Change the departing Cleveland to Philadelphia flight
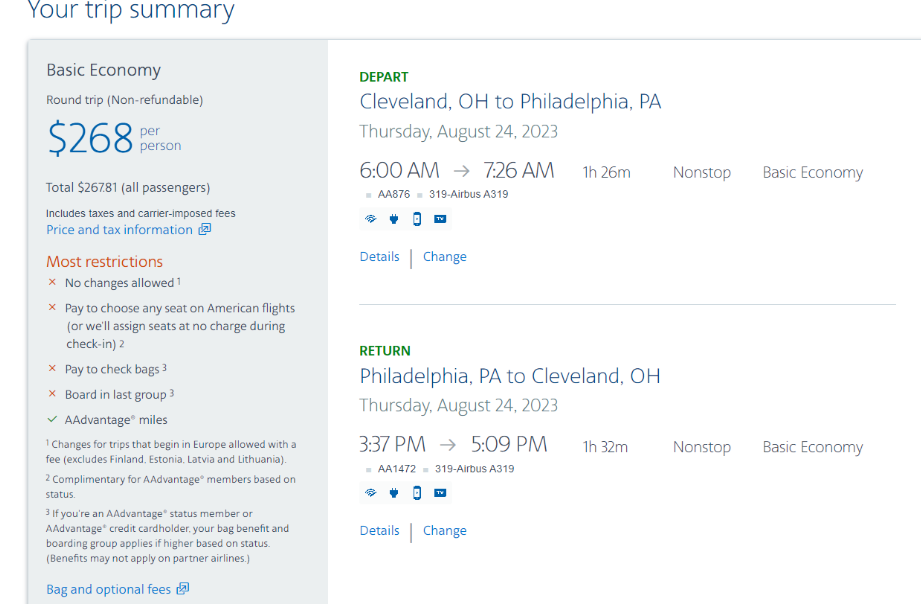921x604 pixels. [445, 257]
